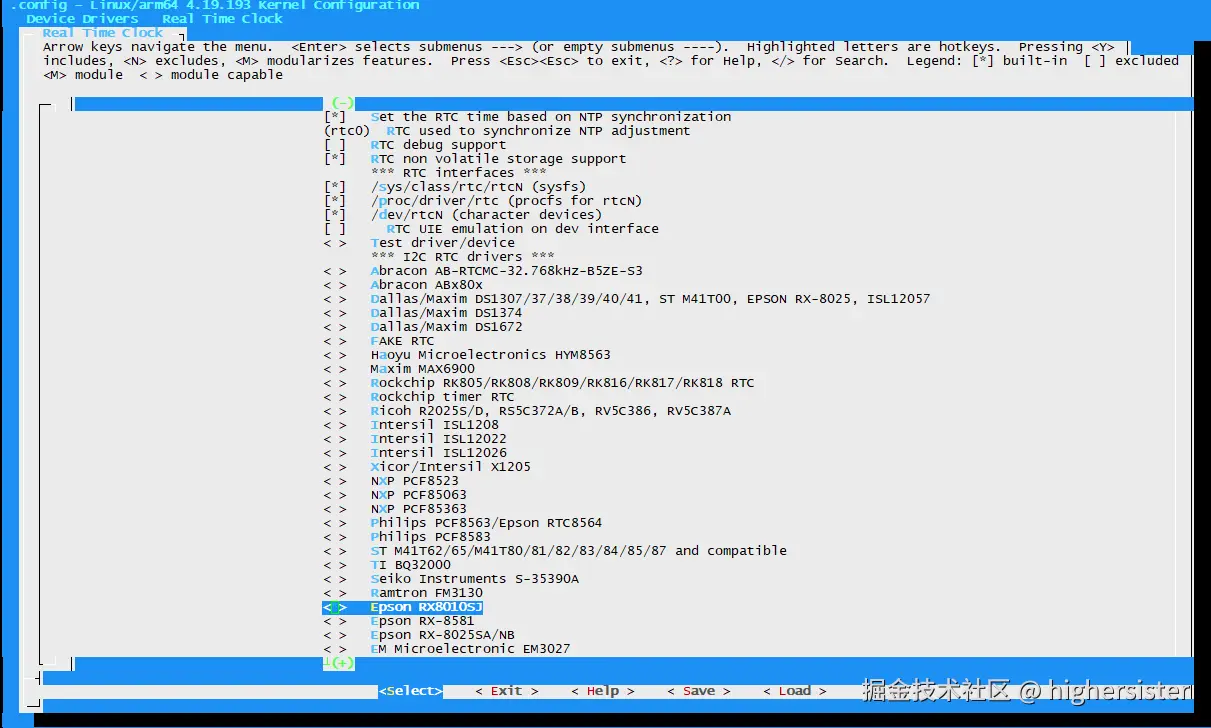Select EM Microelectronic EM3027 entry
This screenshot has width=1211, height=728.
tap(470, 649)
